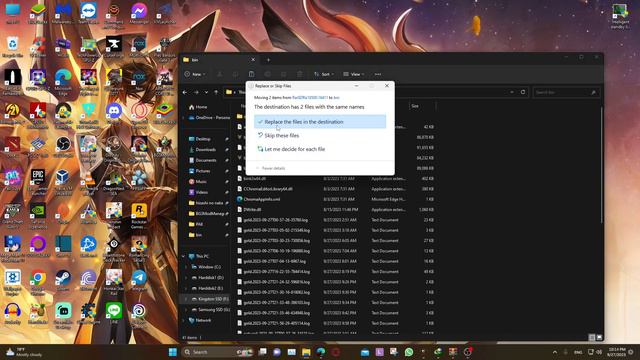Open the See more ellipsis menu
Viewport: 640px width, 360px height.
378,74
